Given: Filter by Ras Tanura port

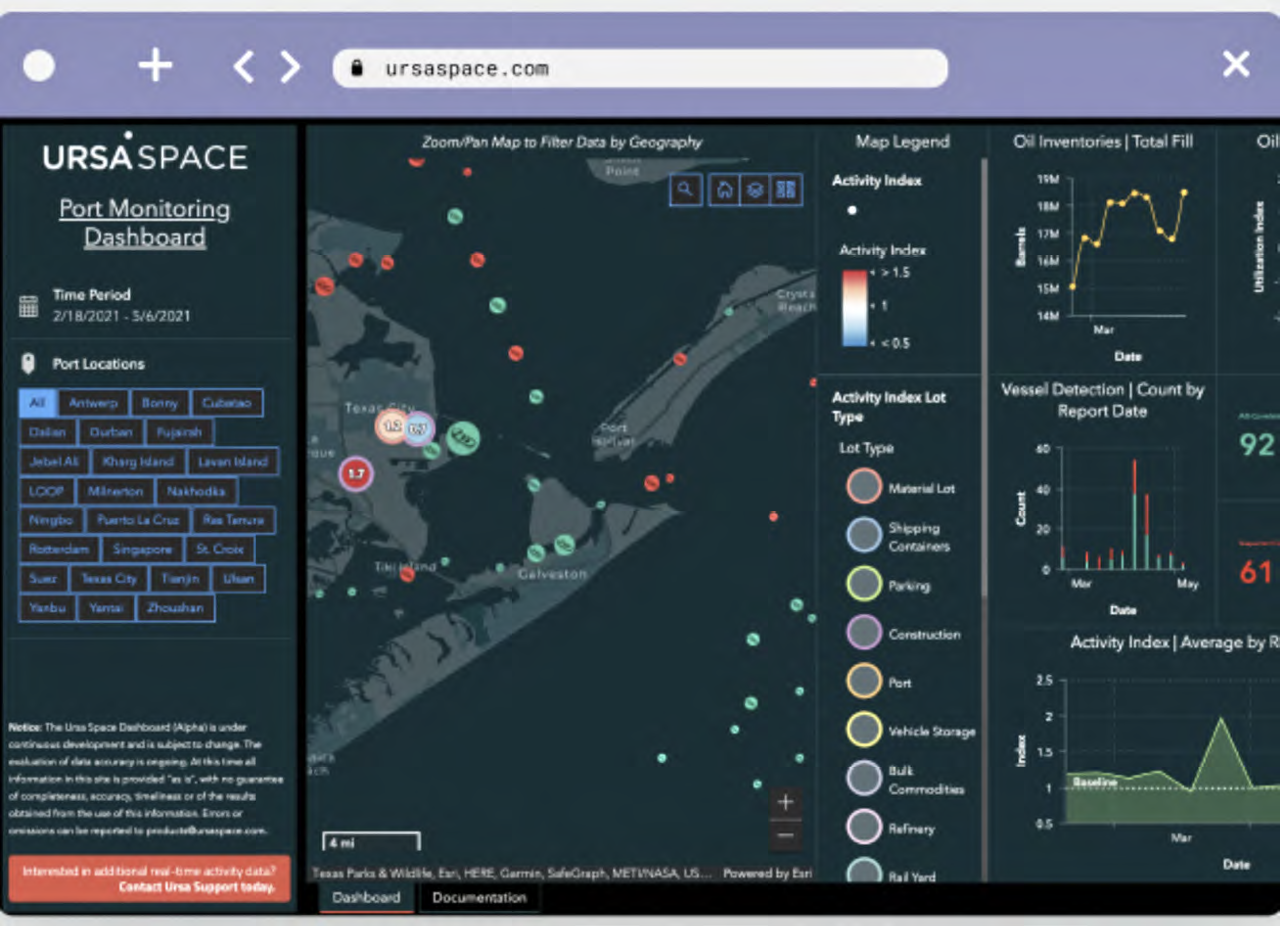Looking at the screenshot, I should coord(233,520).
